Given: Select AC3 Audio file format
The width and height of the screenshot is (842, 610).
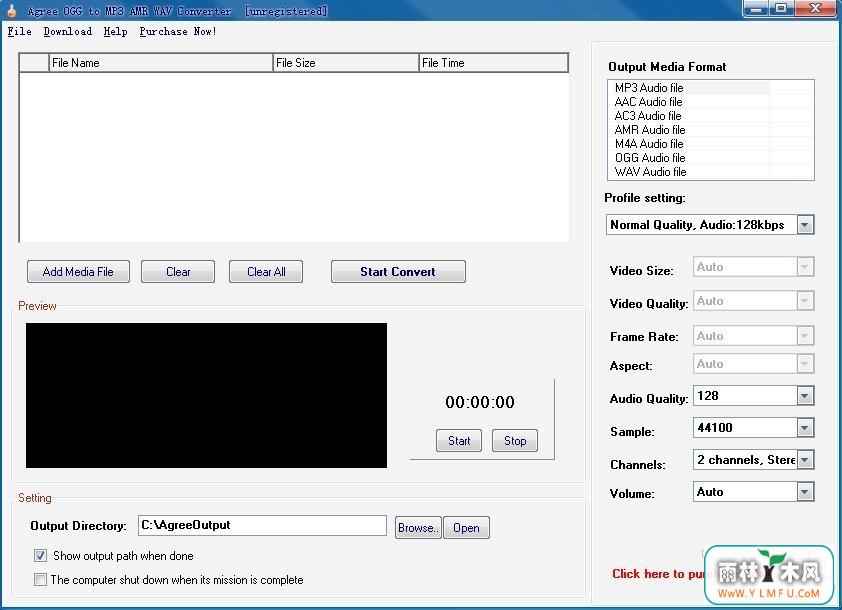Looking at the screenshot, I should (x=648, y=116).
